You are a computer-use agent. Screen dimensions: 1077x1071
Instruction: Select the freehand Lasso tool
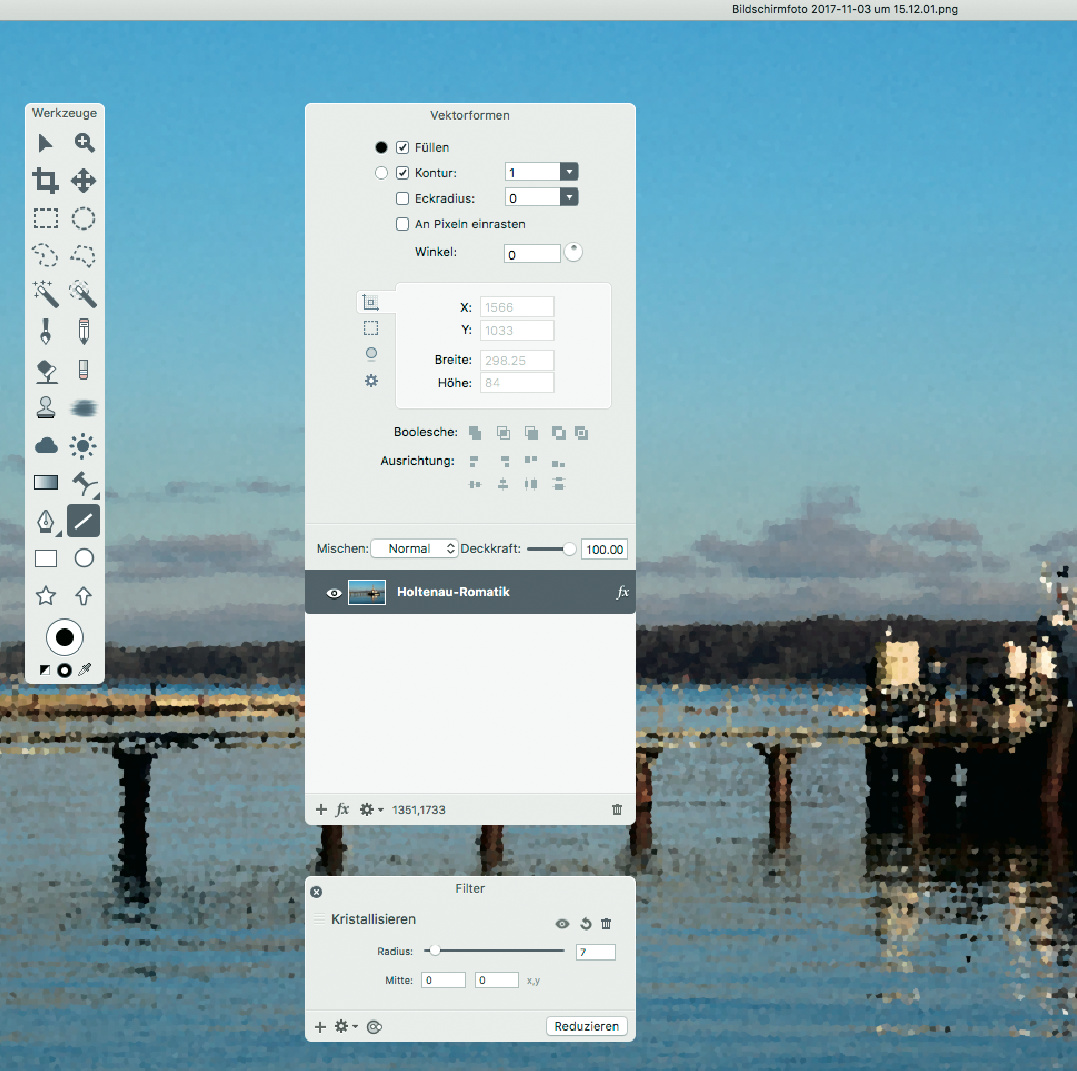point(45,255)
